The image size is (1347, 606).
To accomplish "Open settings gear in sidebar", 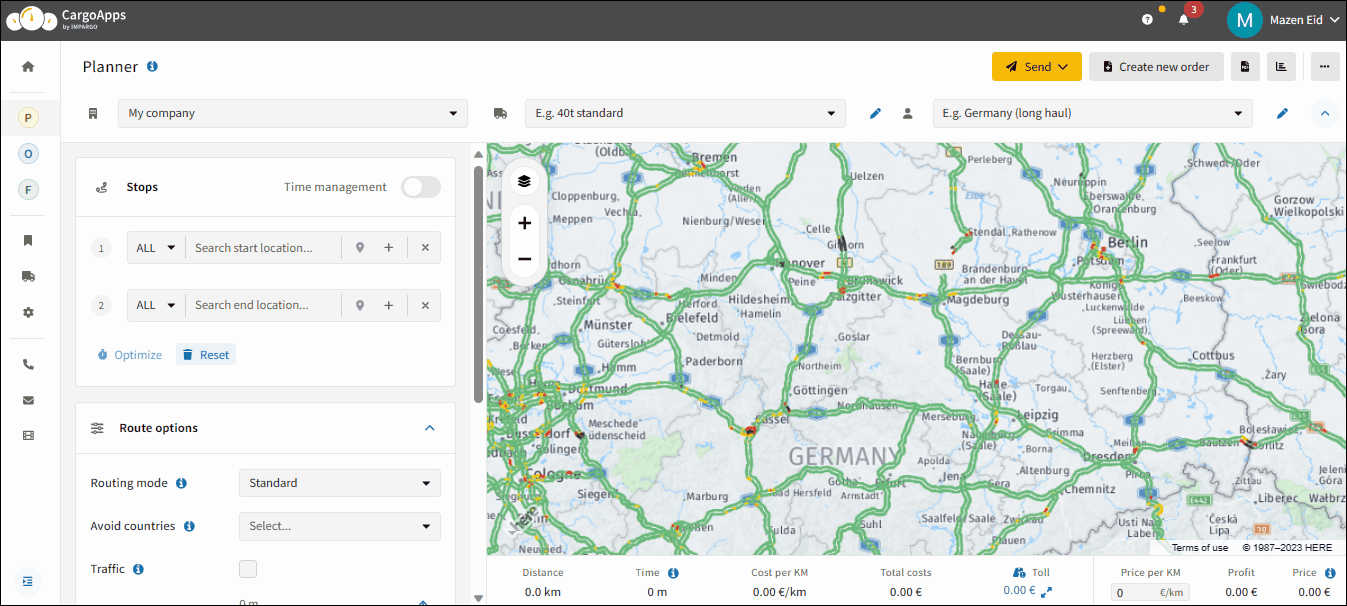I will pyautogui.click(x=28, y=312).
